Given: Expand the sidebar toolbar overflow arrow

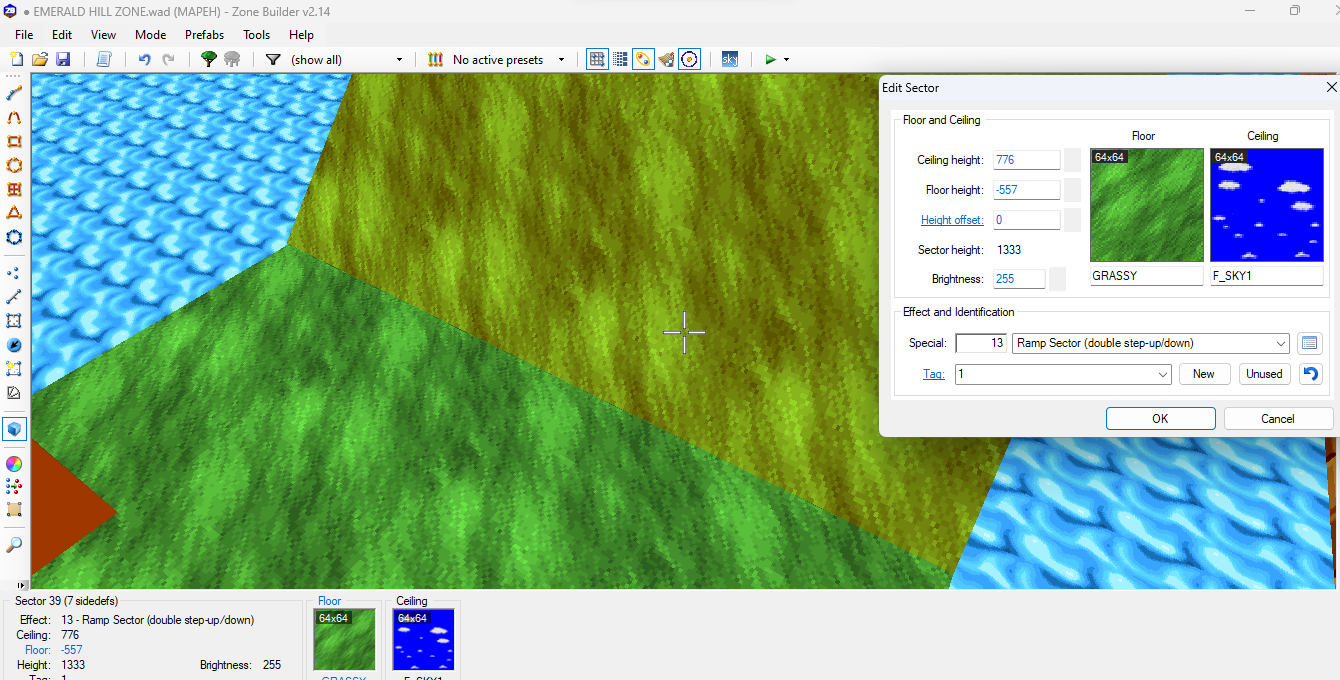Looking at the screenshot, I should (22, 584).
